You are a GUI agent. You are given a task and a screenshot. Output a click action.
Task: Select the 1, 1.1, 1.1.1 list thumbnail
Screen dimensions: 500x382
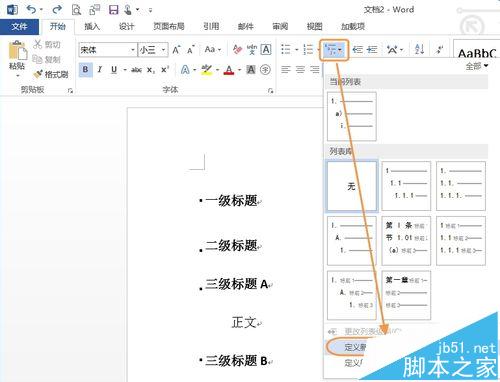click(406, 186)
